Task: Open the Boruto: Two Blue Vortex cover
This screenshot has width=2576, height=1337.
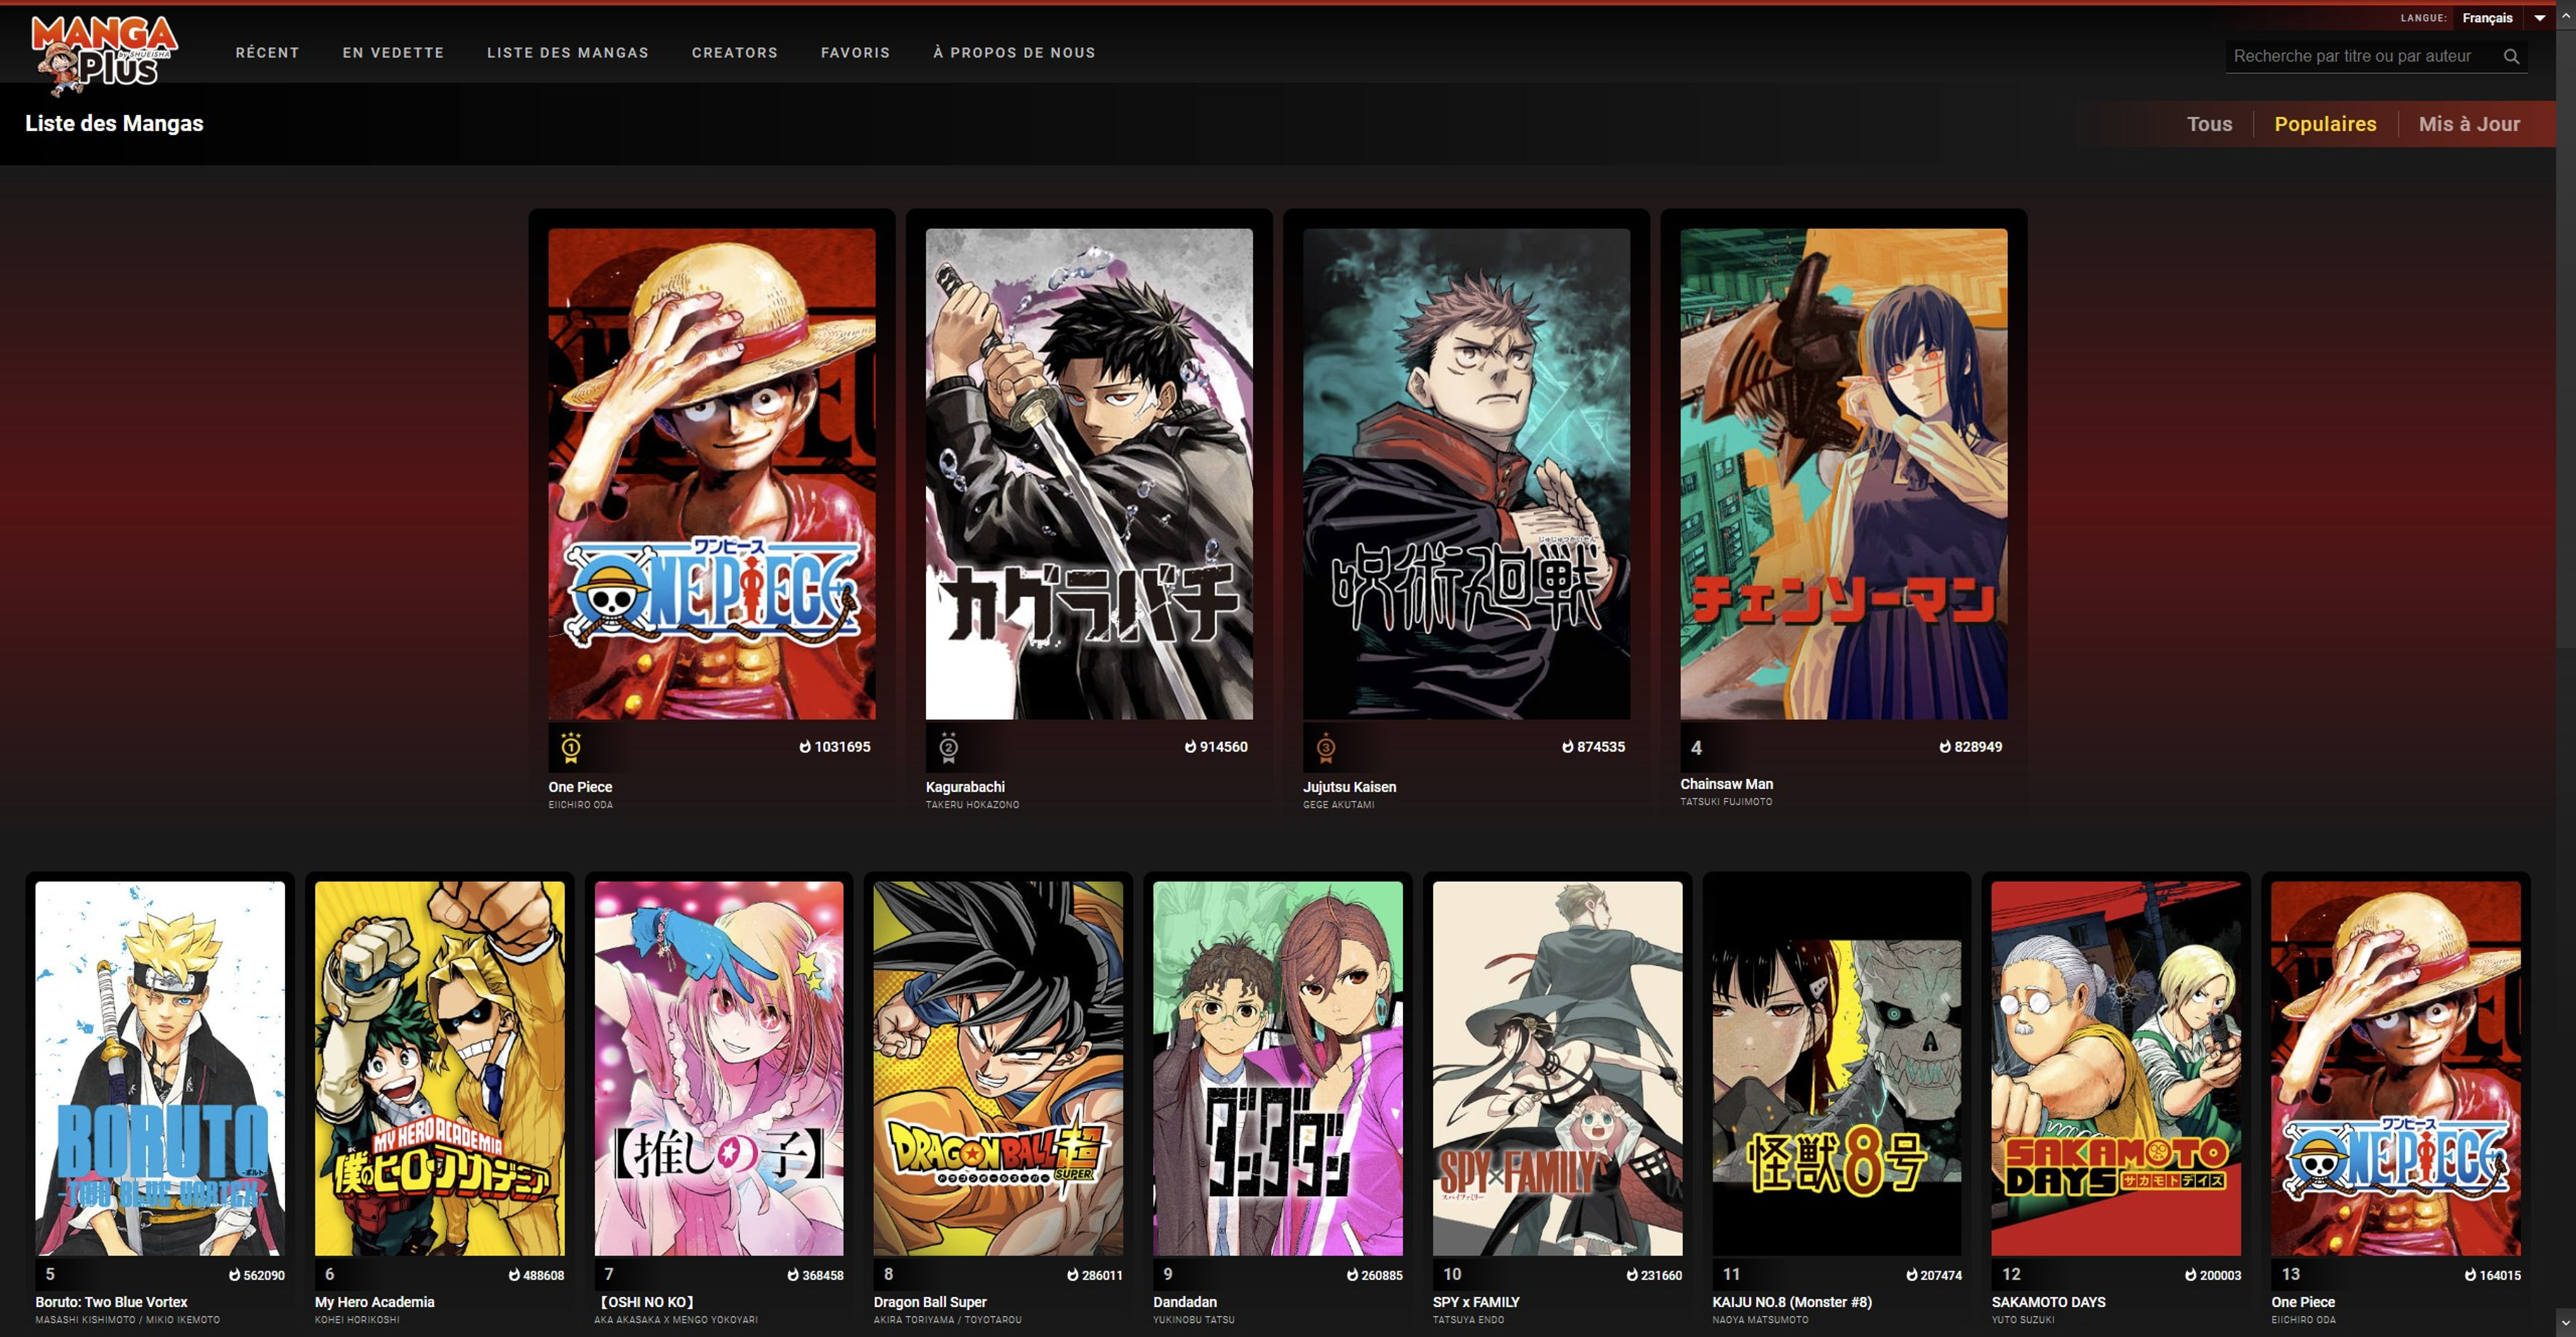Action: click(x=160, y=1068)
